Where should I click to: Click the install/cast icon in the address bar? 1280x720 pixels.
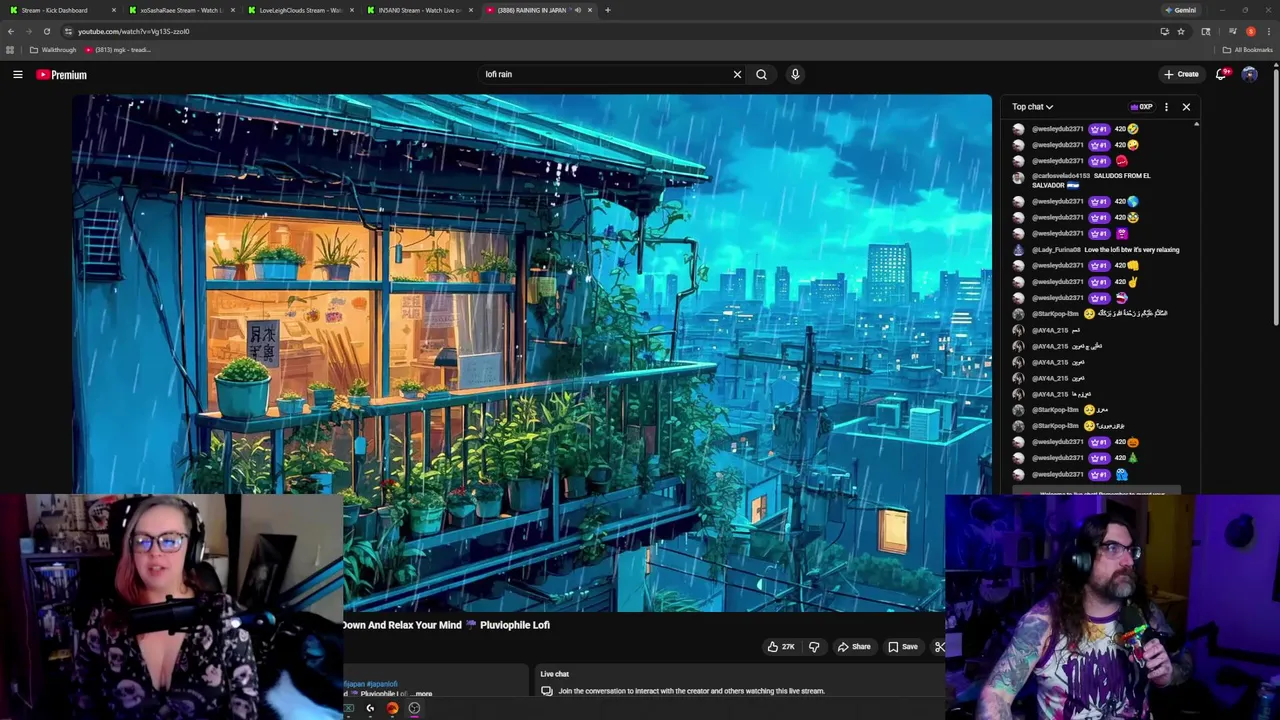[1164, 31]
